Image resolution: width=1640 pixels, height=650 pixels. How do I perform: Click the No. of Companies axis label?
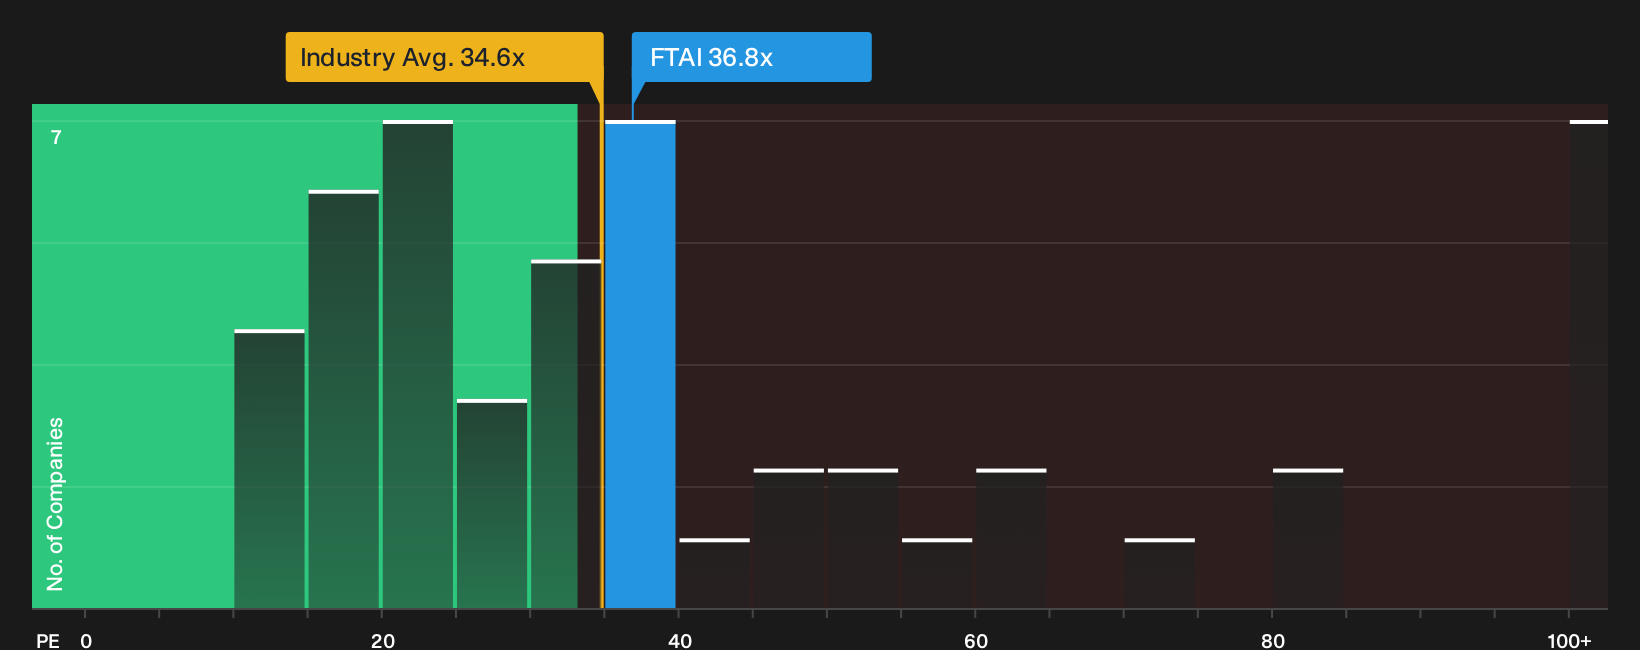coord(55,504)
